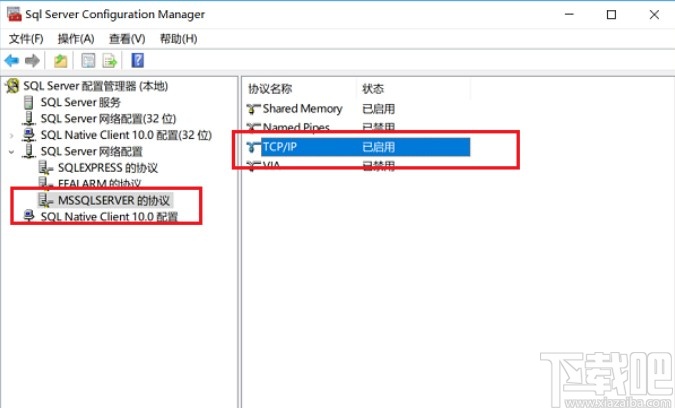Sort by the 协议名称 column header
675x408 pixels.
[x=268, y=88]
